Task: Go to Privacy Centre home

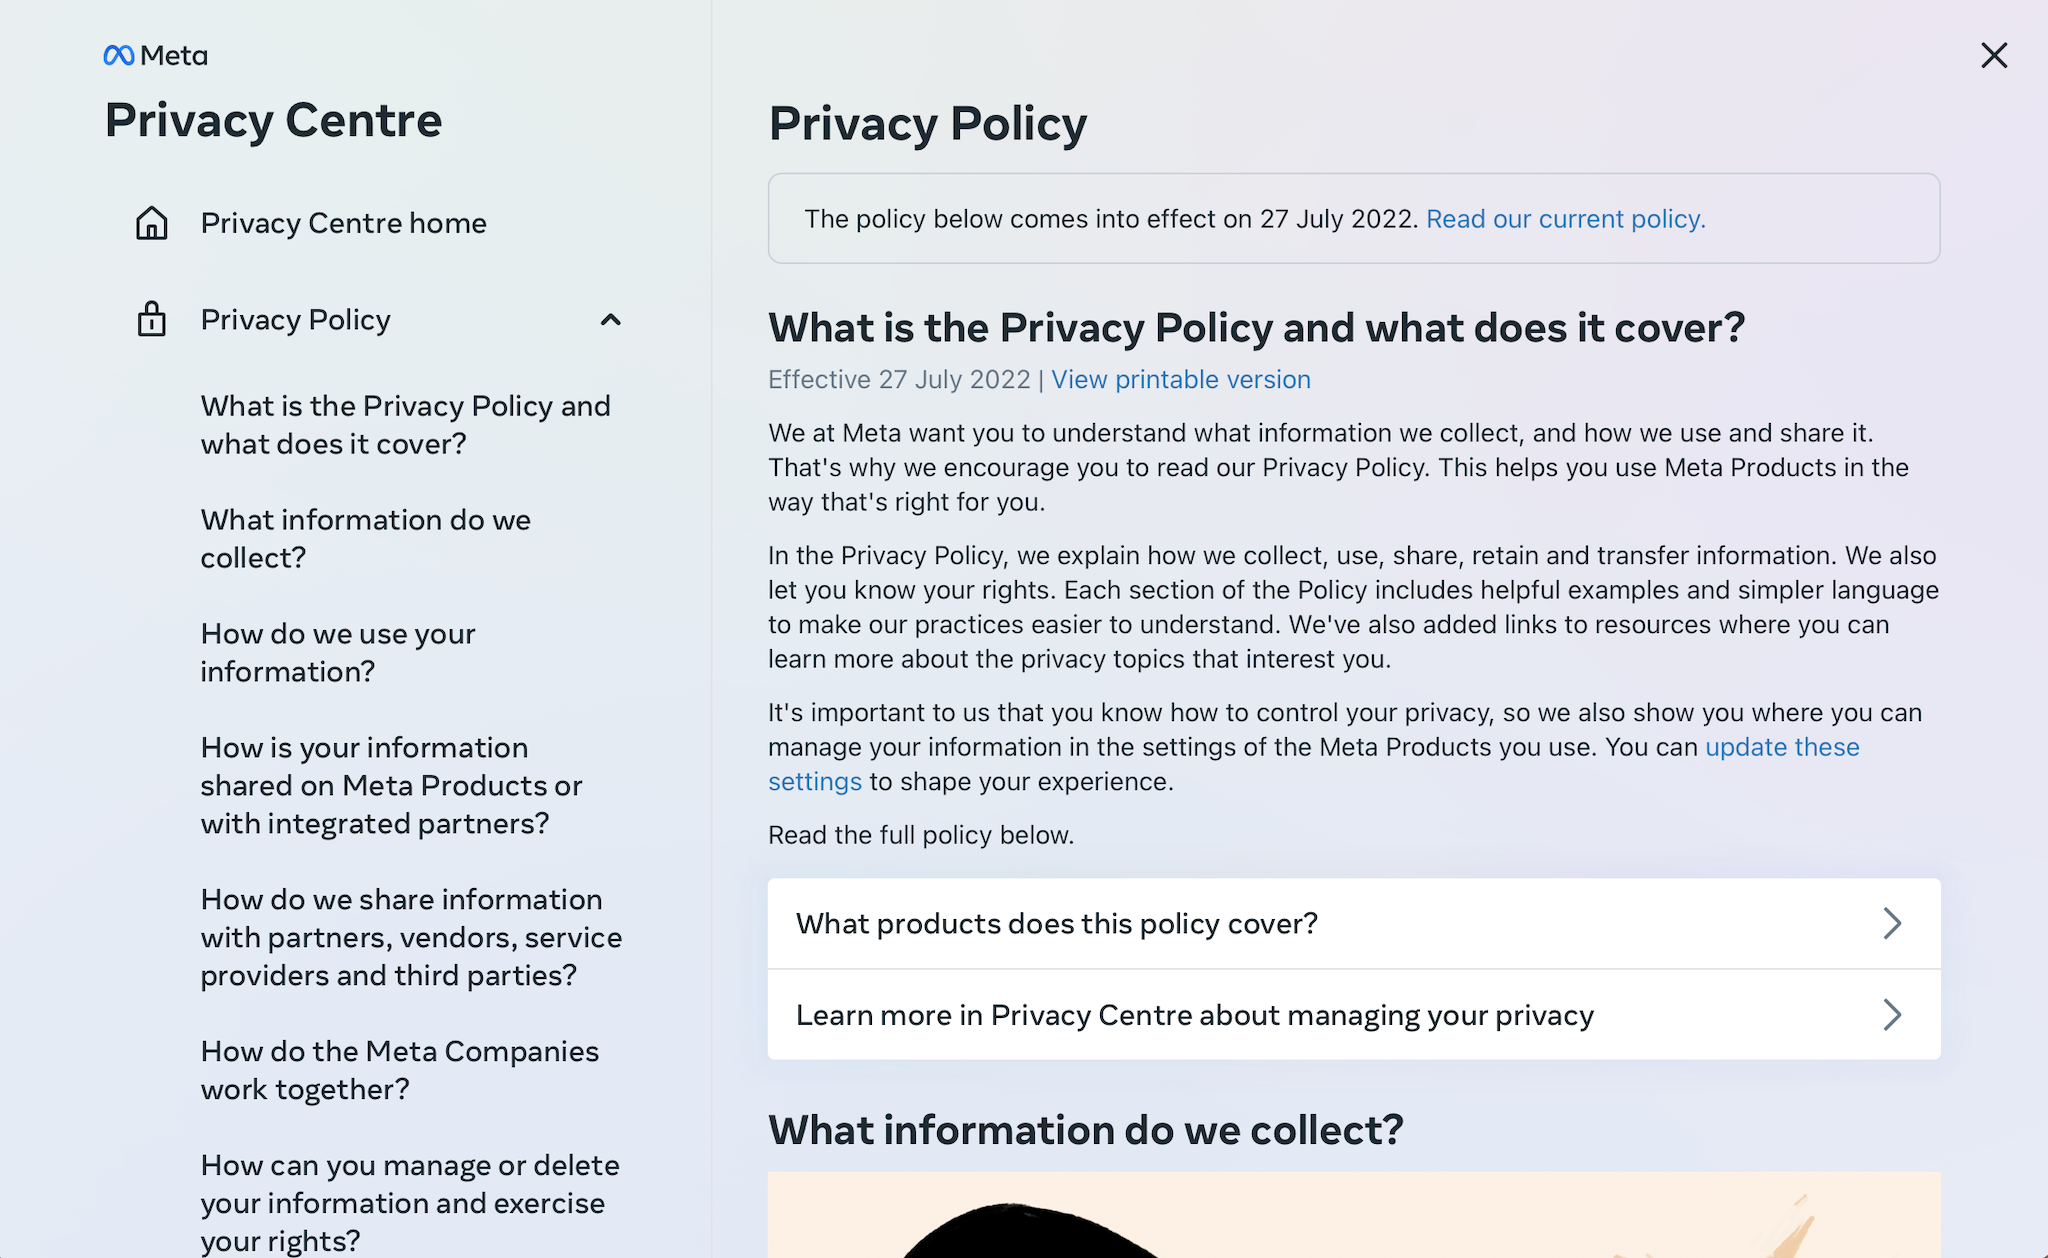Action: (x=343, y=223)
